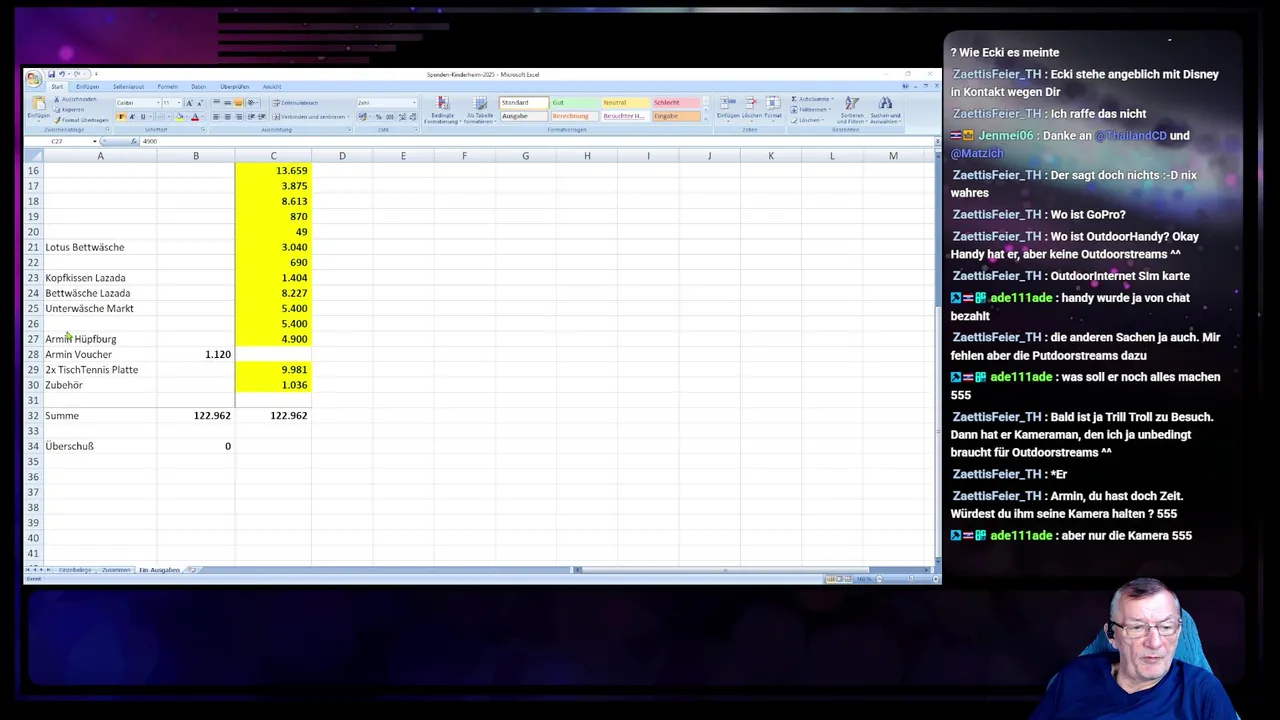Click the Name Box showing C27
The width and height of the screenshot is (1280, 720).
57,141
